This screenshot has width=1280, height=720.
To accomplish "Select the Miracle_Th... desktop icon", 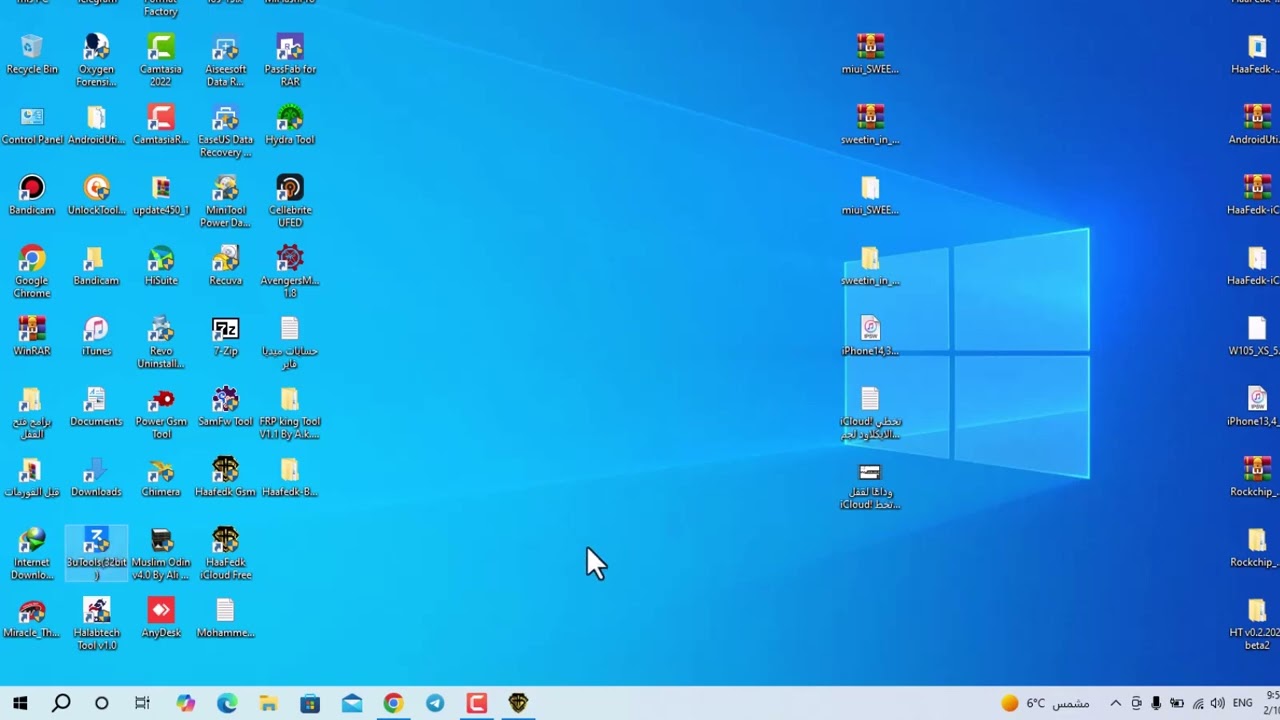I will coord(32,618).
